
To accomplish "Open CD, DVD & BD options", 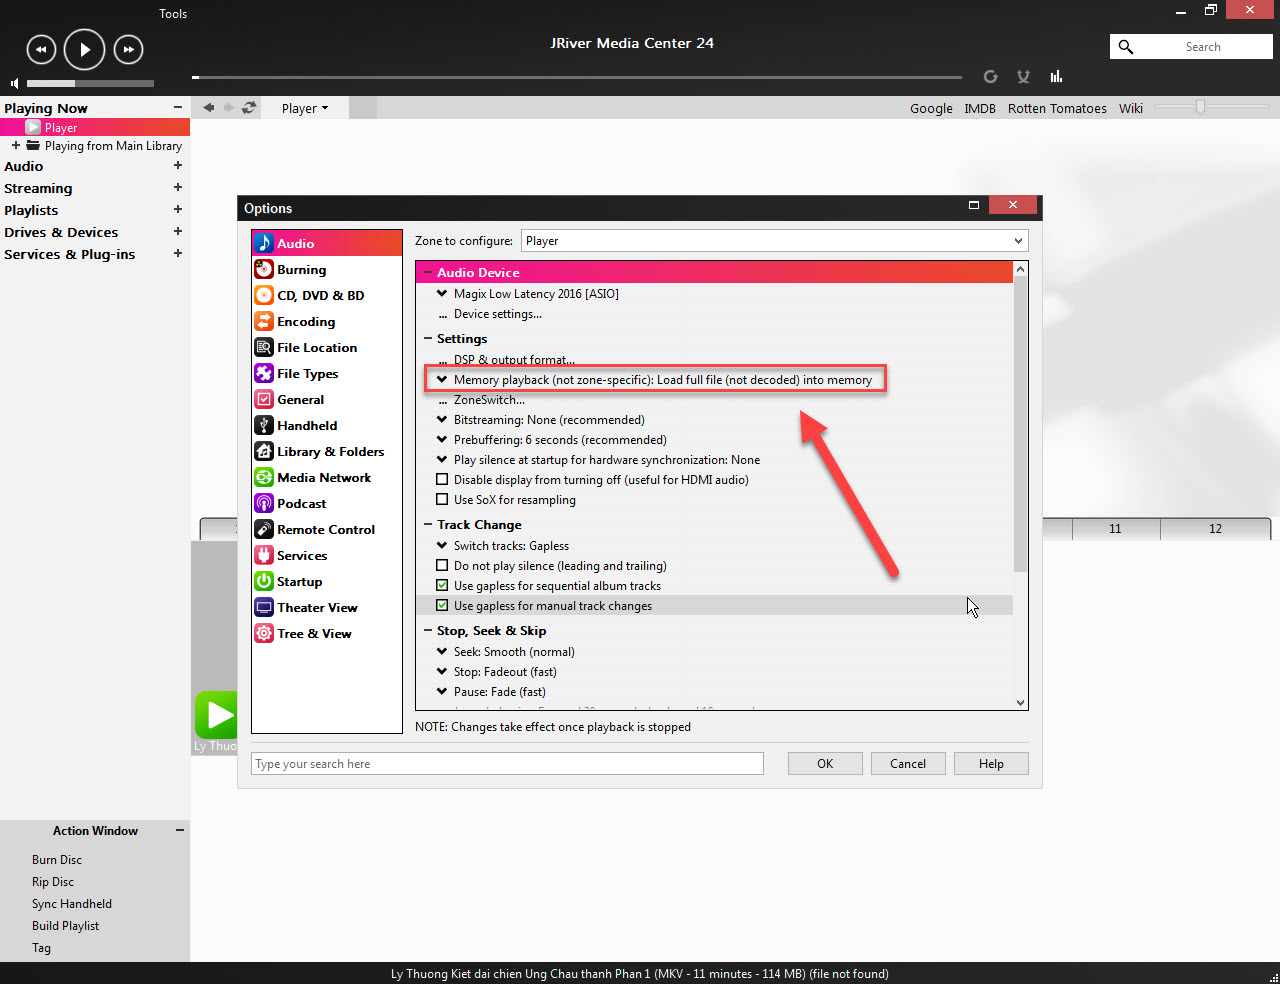I will pos(327,295).
